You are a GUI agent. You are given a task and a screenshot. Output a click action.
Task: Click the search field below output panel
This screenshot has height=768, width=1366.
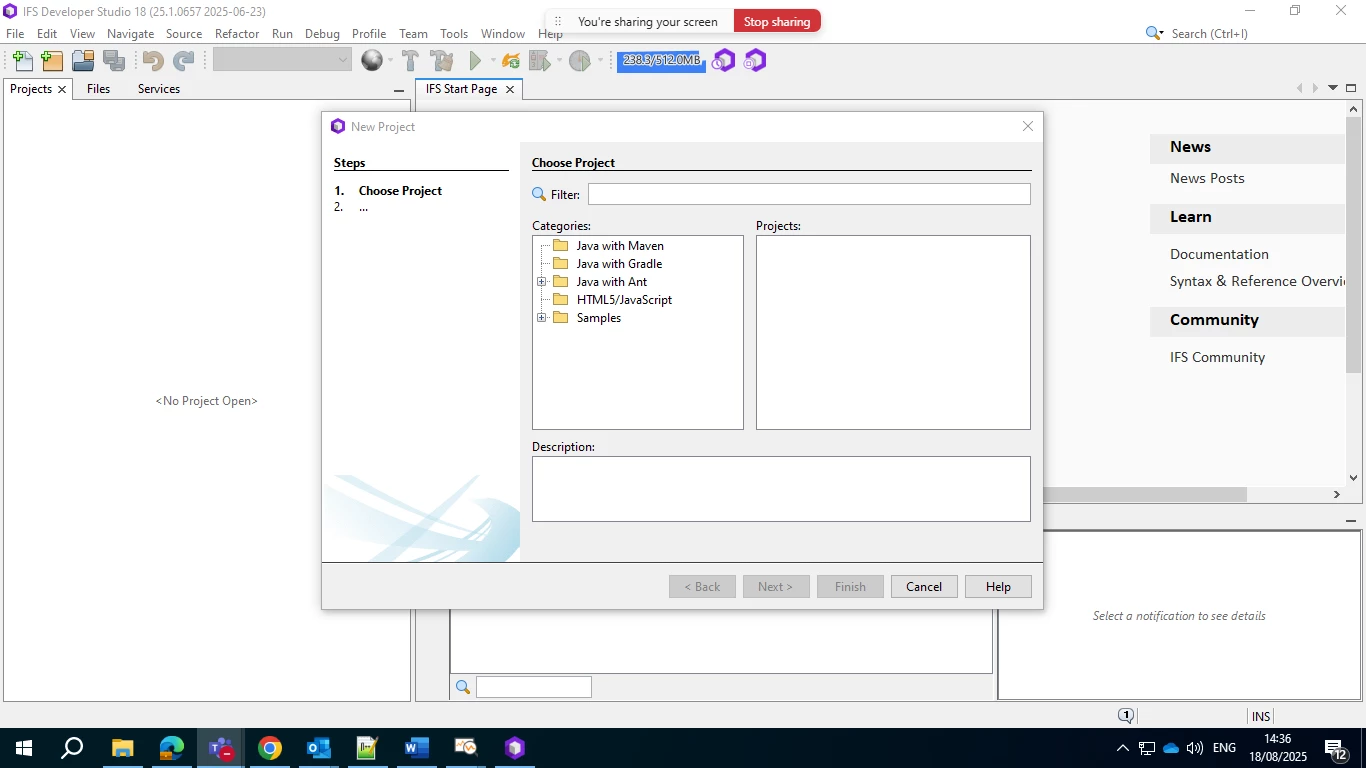pos(533,687)
